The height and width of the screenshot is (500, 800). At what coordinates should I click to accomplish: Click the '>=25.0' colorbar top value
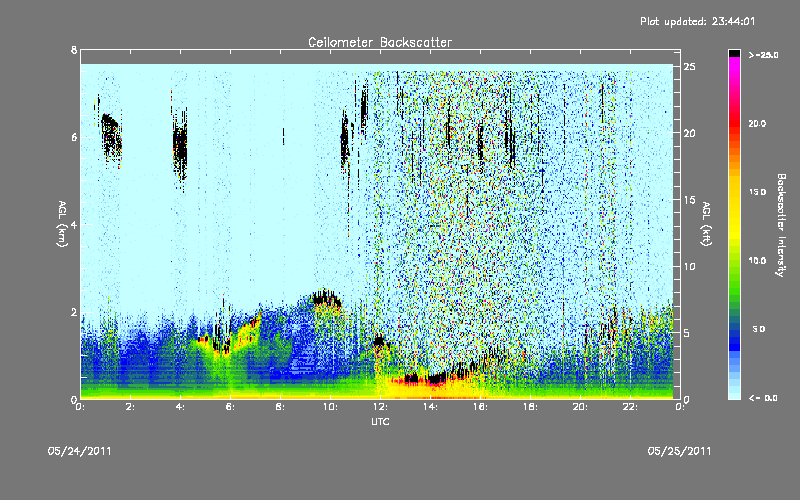pos(763,55)
